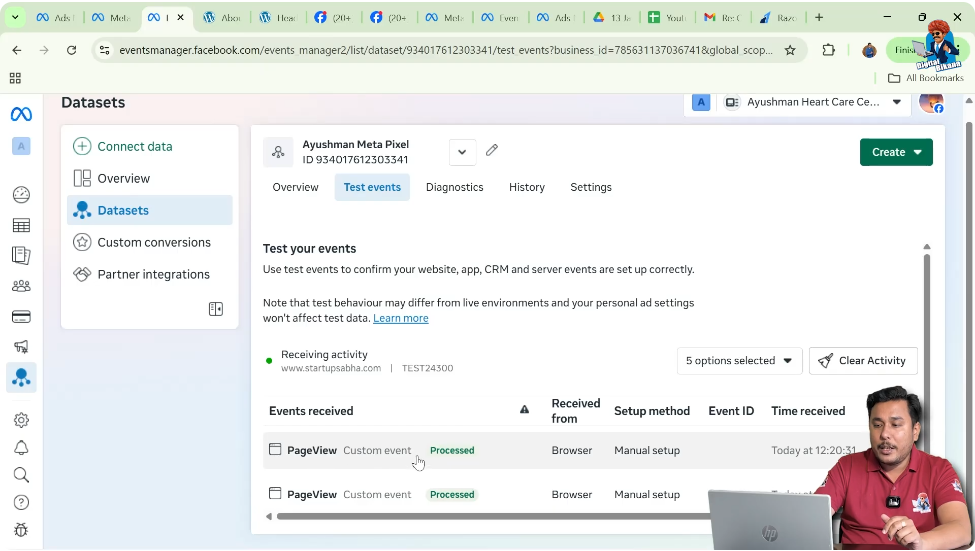Click the Events received column header
Image resolution: width=975 pixels, height=551 pixels.
click(x=311, y=411)
